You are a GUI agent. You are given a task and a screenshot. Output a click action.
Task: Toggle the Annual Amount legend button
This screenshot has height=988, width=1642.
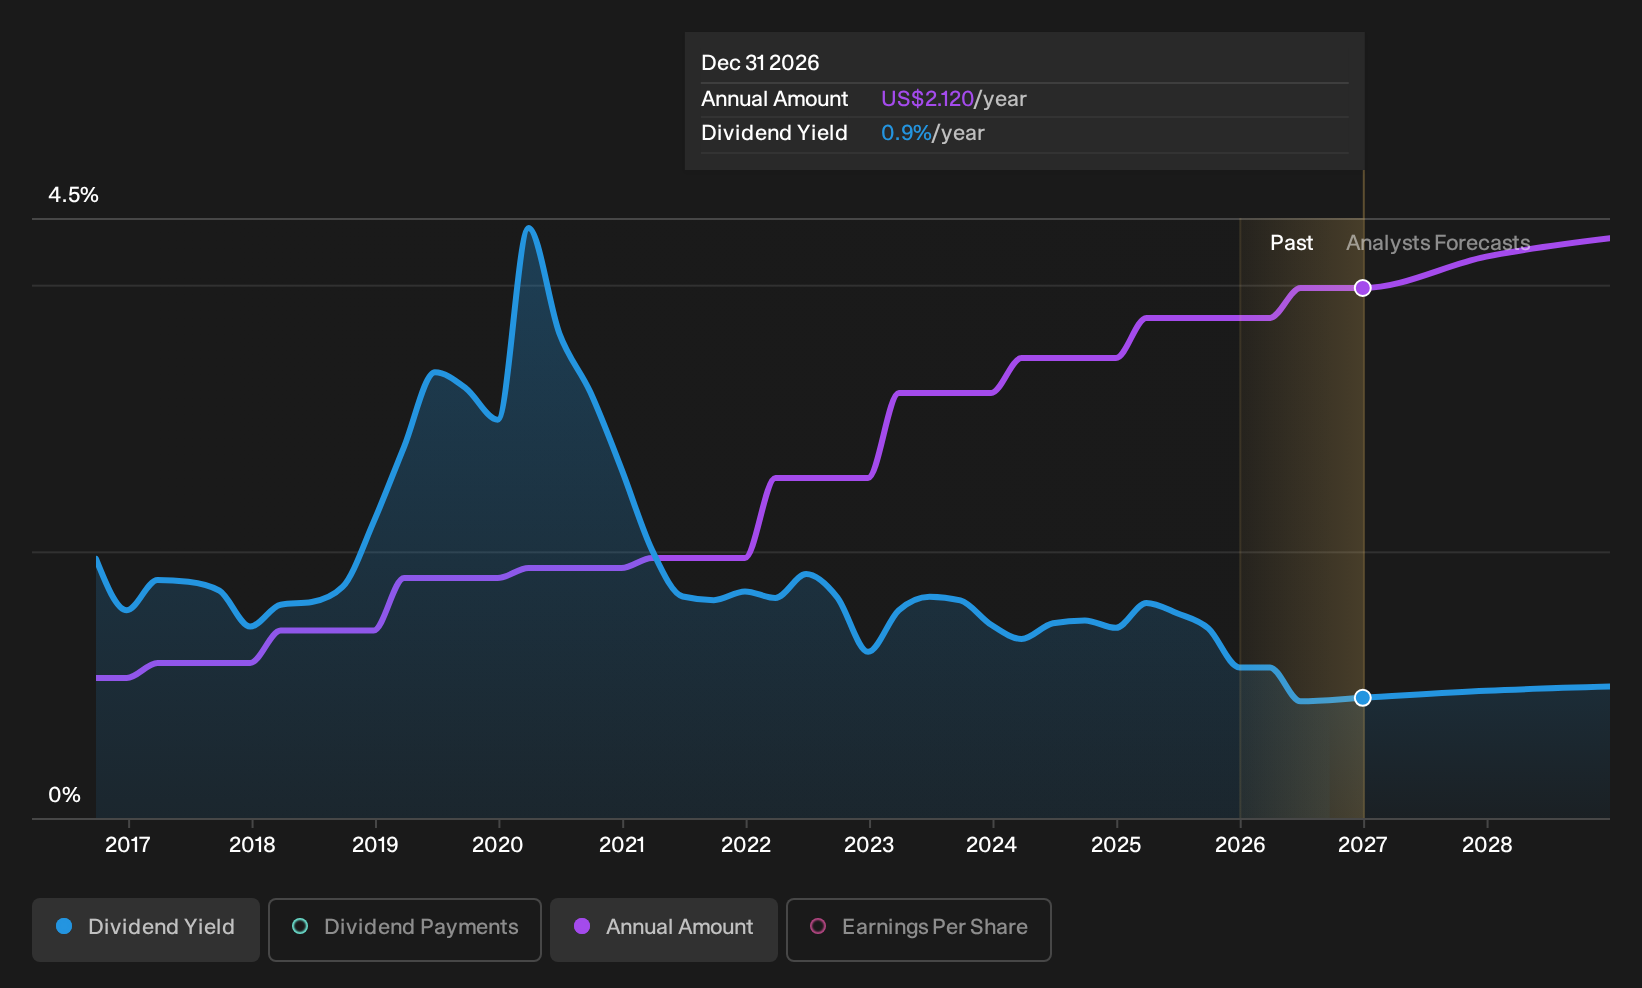[x=664, y=929]
